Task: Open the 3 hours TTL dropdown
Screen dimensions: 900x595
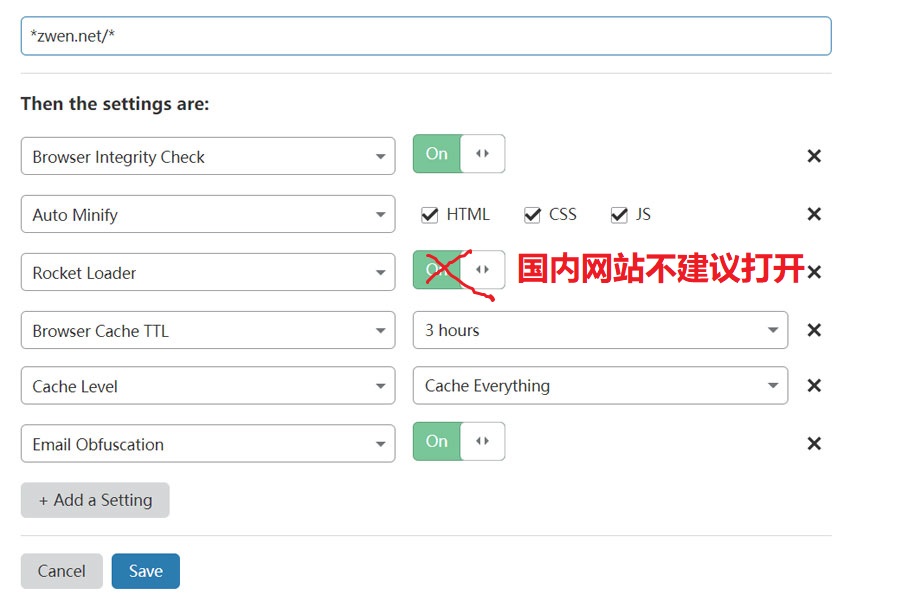Action: click(x=600, y=330)
